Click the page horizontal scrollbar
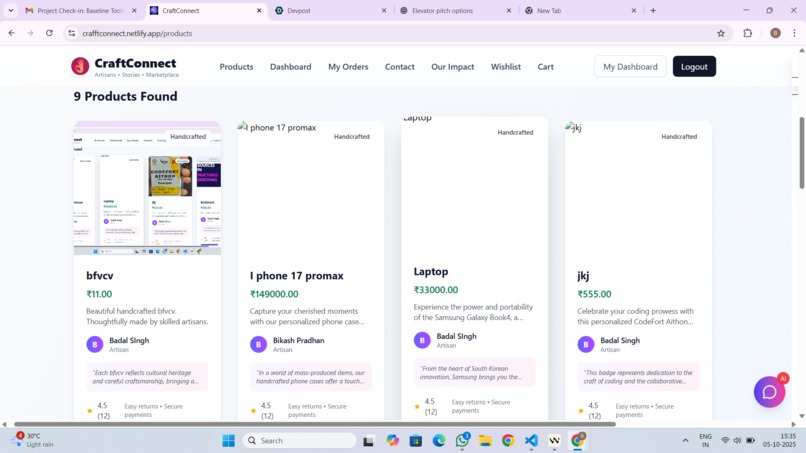 pyautogui.click(x=315, y=424)
